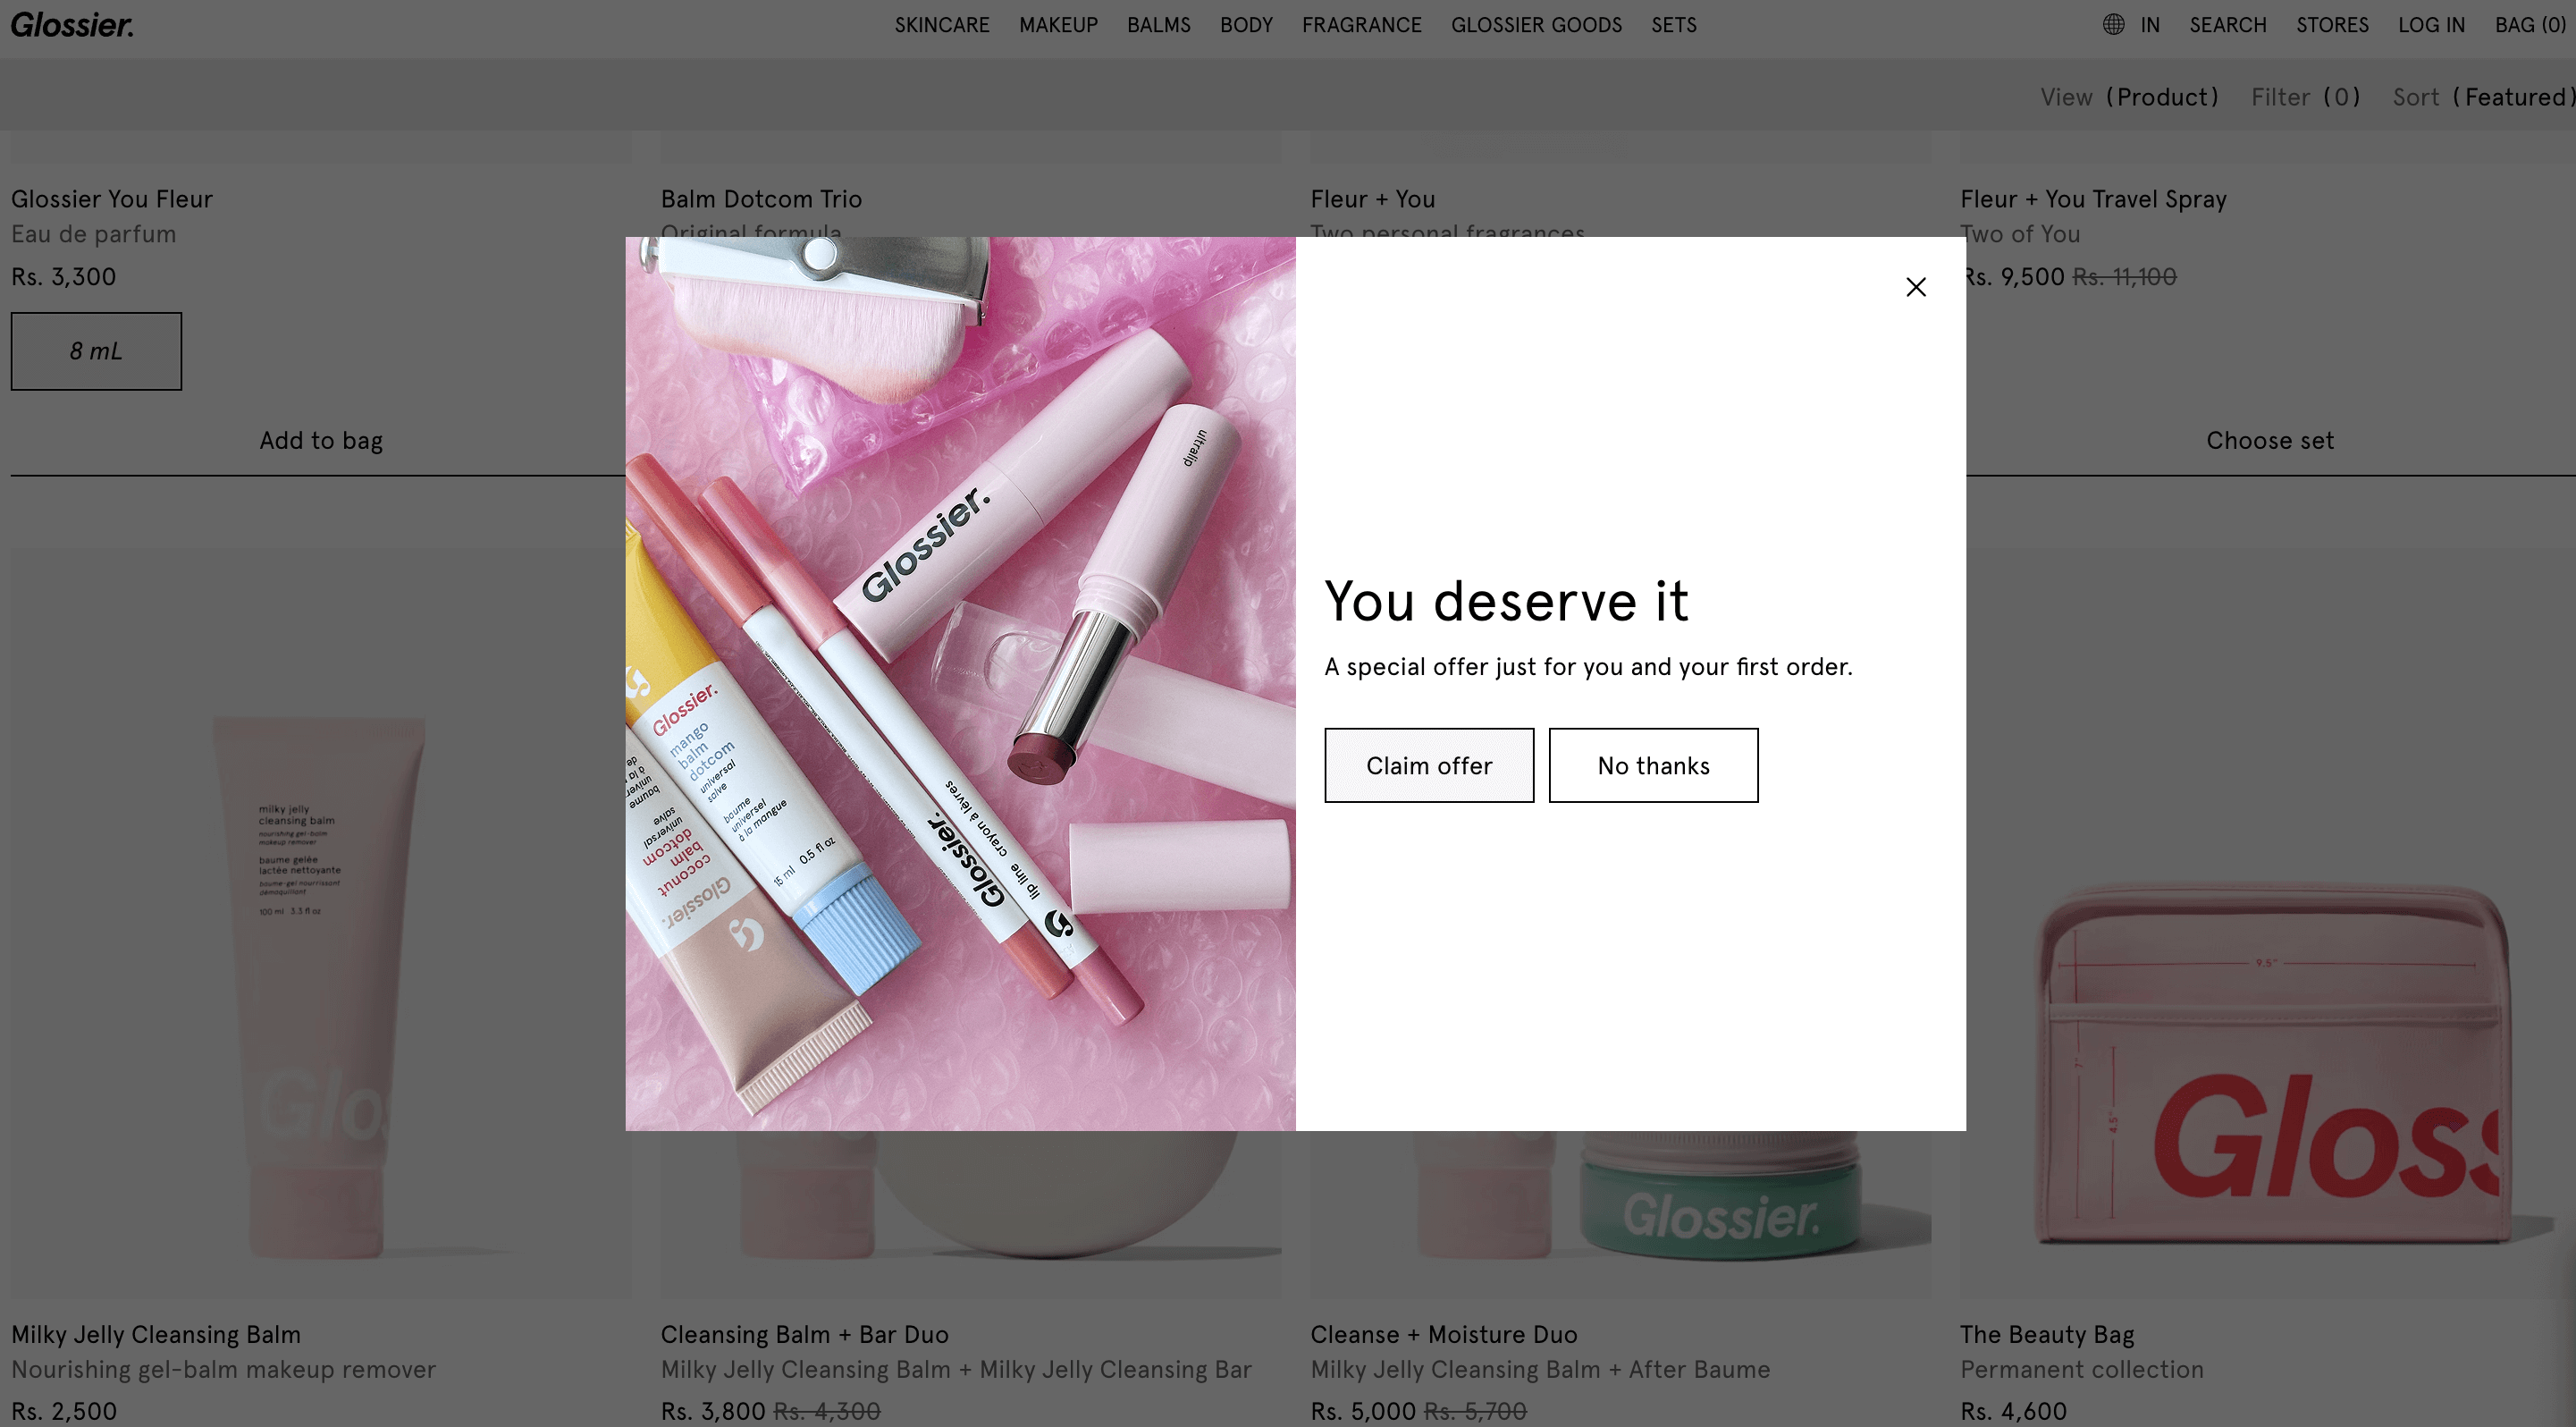Open the FRAGRANCE menu
The image size is (2576, 1427).
pyautogui.click(x=1361, y=25)
